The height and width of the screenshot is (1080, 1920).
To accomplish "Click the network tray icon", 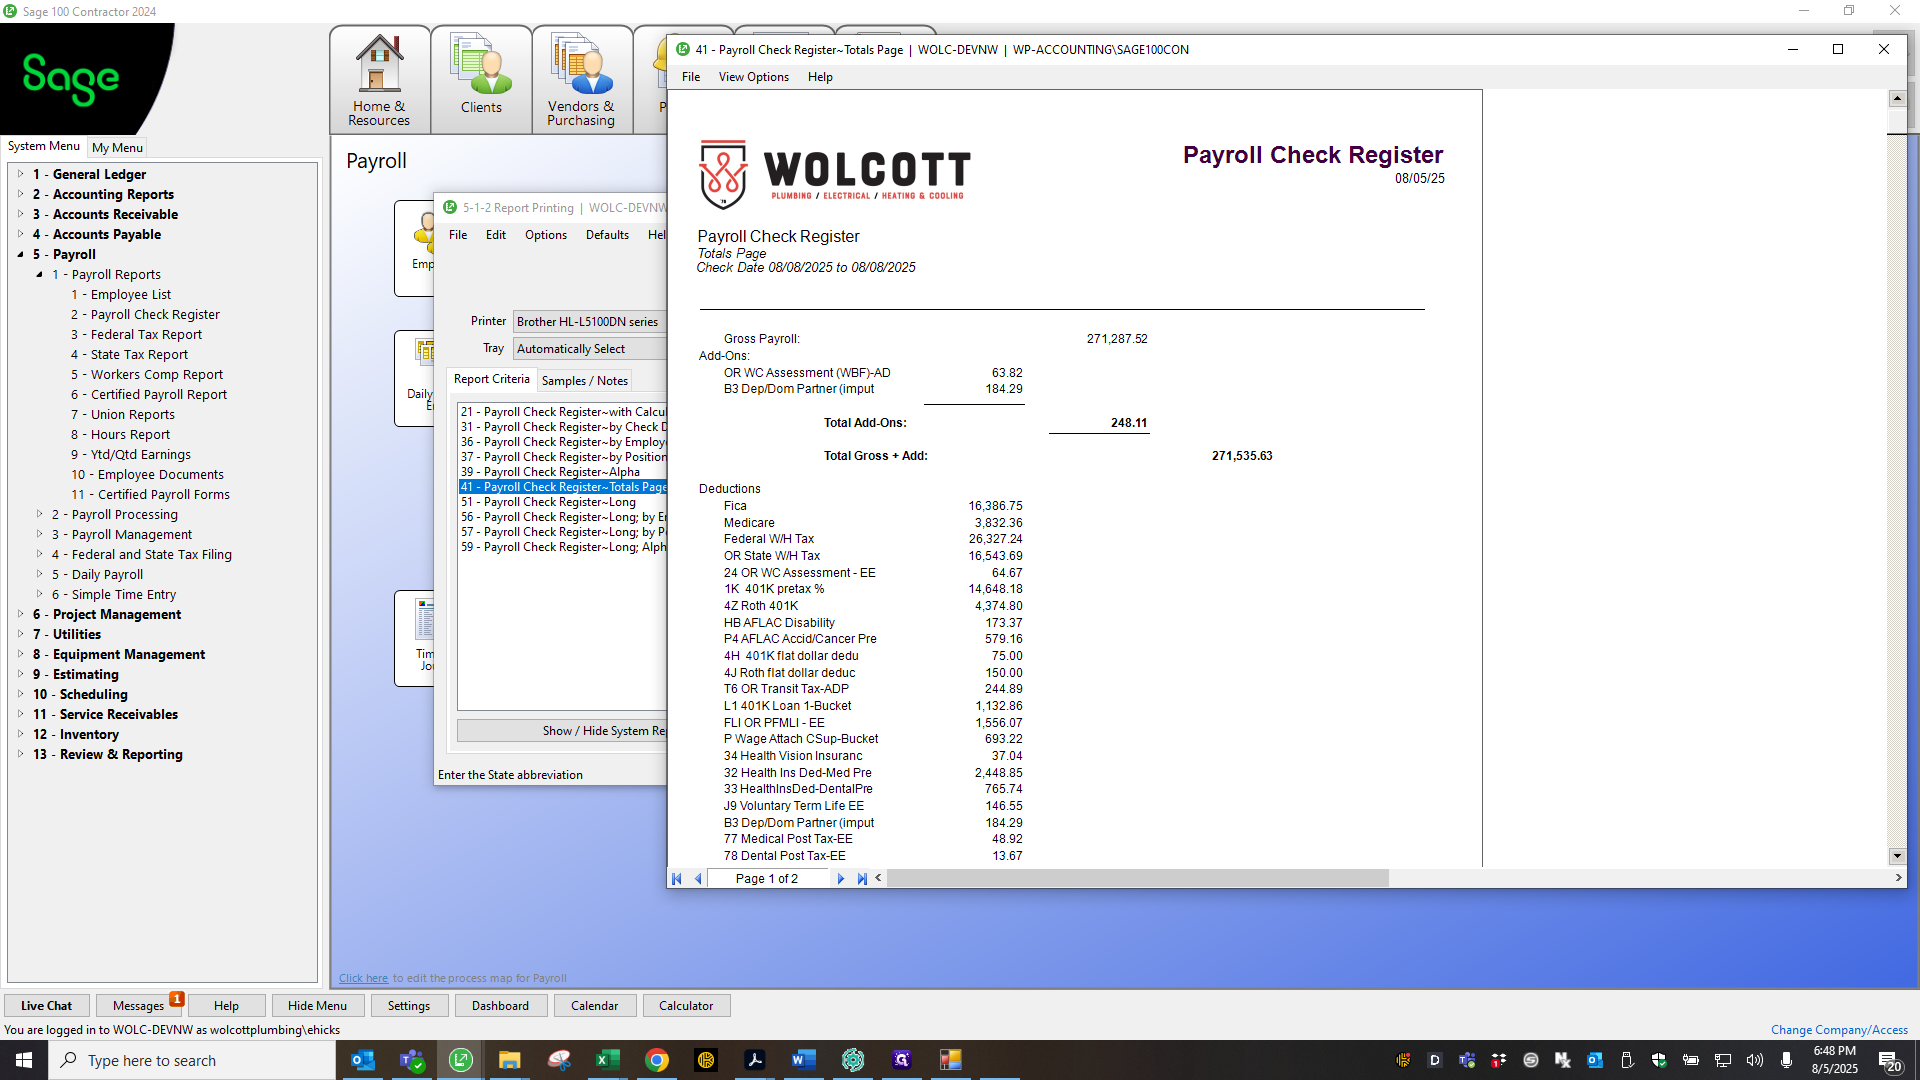I will tap(1723, 1060).
